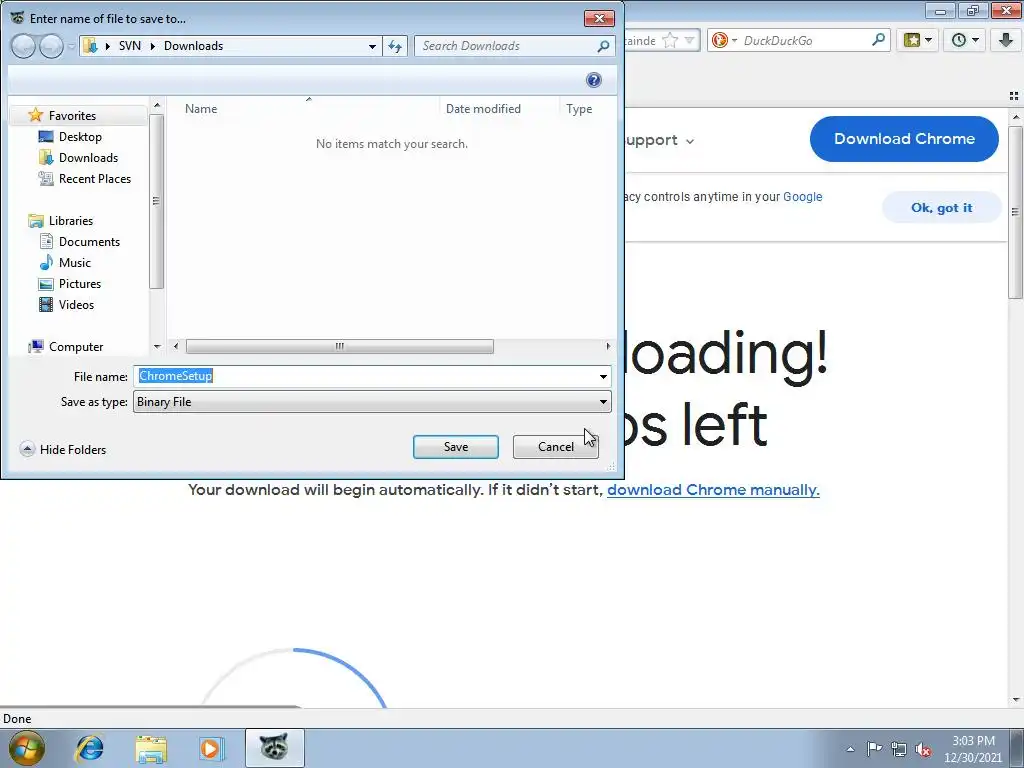Click the network tray icon

pyautogui.click(x=899, y=749)
